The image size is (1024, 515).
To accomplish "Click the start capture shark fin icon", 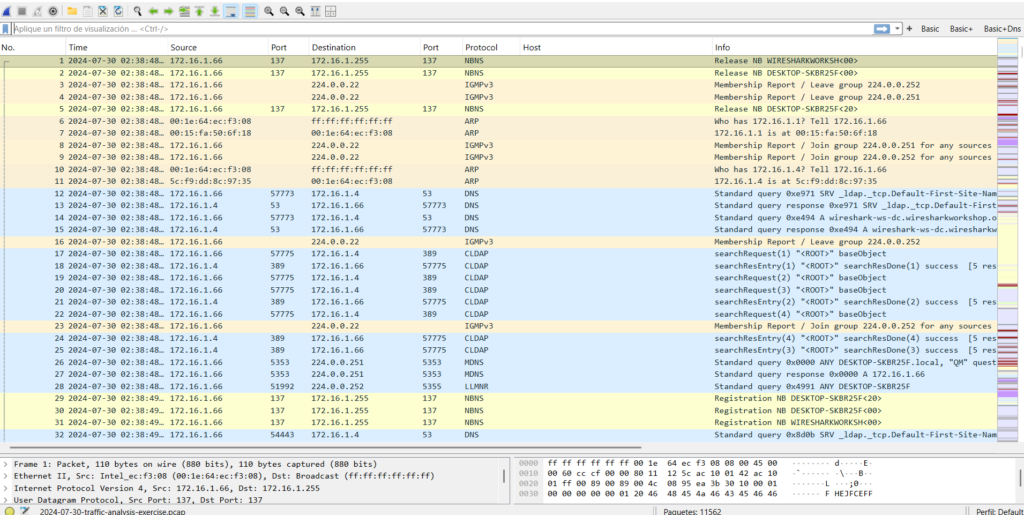I will tap(7, 11).
